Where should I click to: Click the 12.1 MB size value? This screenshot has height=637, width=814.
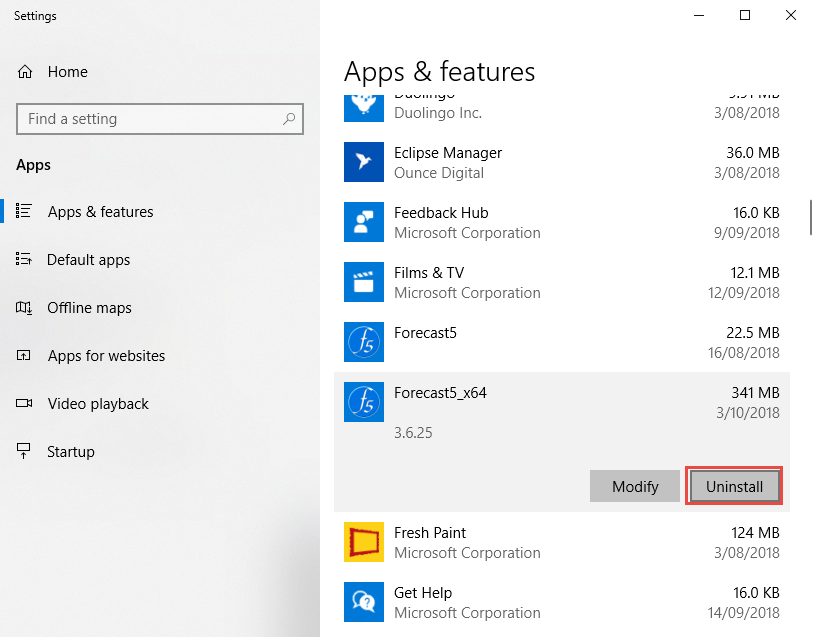755,273
